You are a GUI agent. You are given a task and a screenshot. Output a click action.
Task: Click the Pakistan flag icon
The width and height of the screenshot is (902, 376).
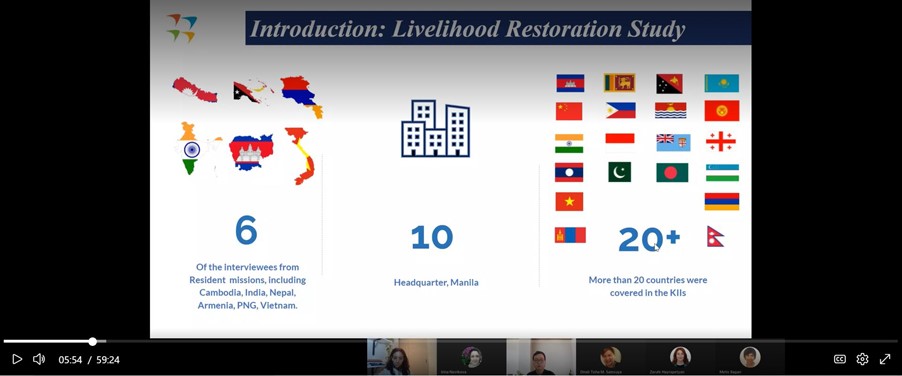620,172
